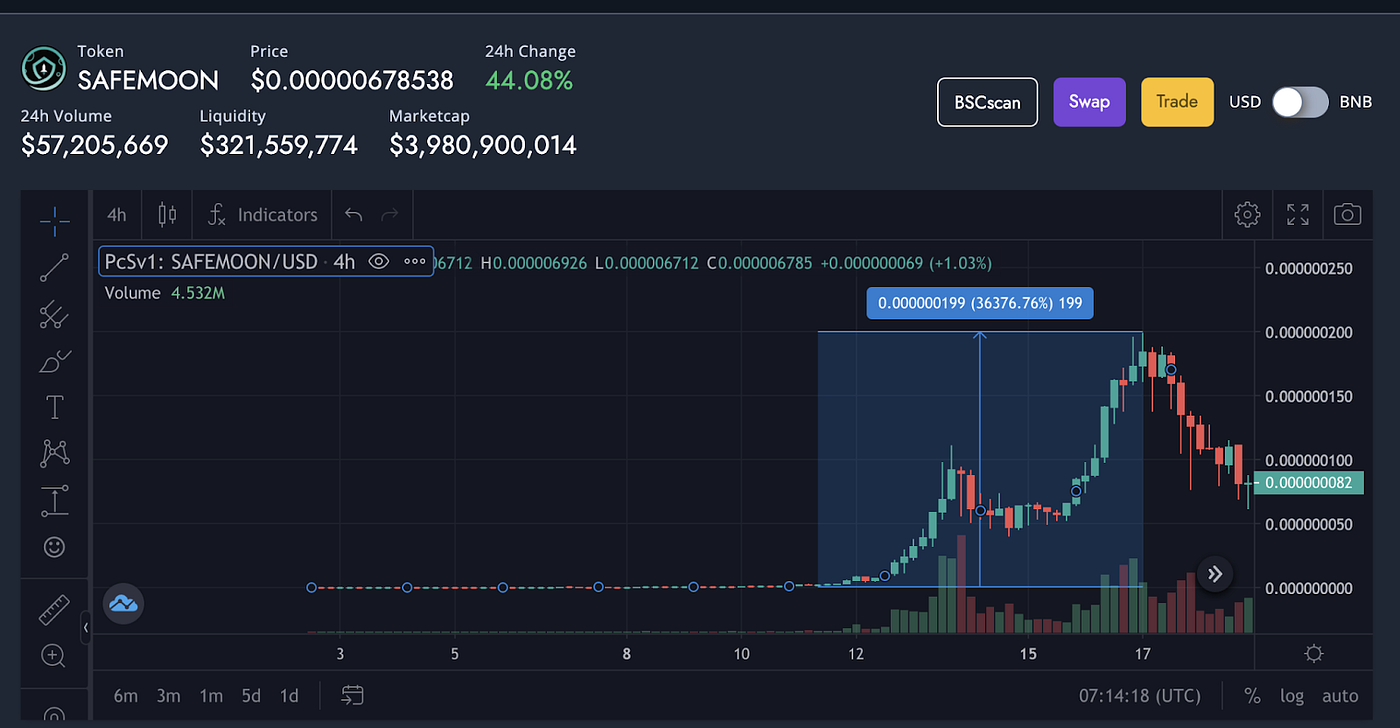Image resolution: width=1400 pixels, height=728 pixels.
Task: Toggle log scale mode
Action: coord(1292,696)
